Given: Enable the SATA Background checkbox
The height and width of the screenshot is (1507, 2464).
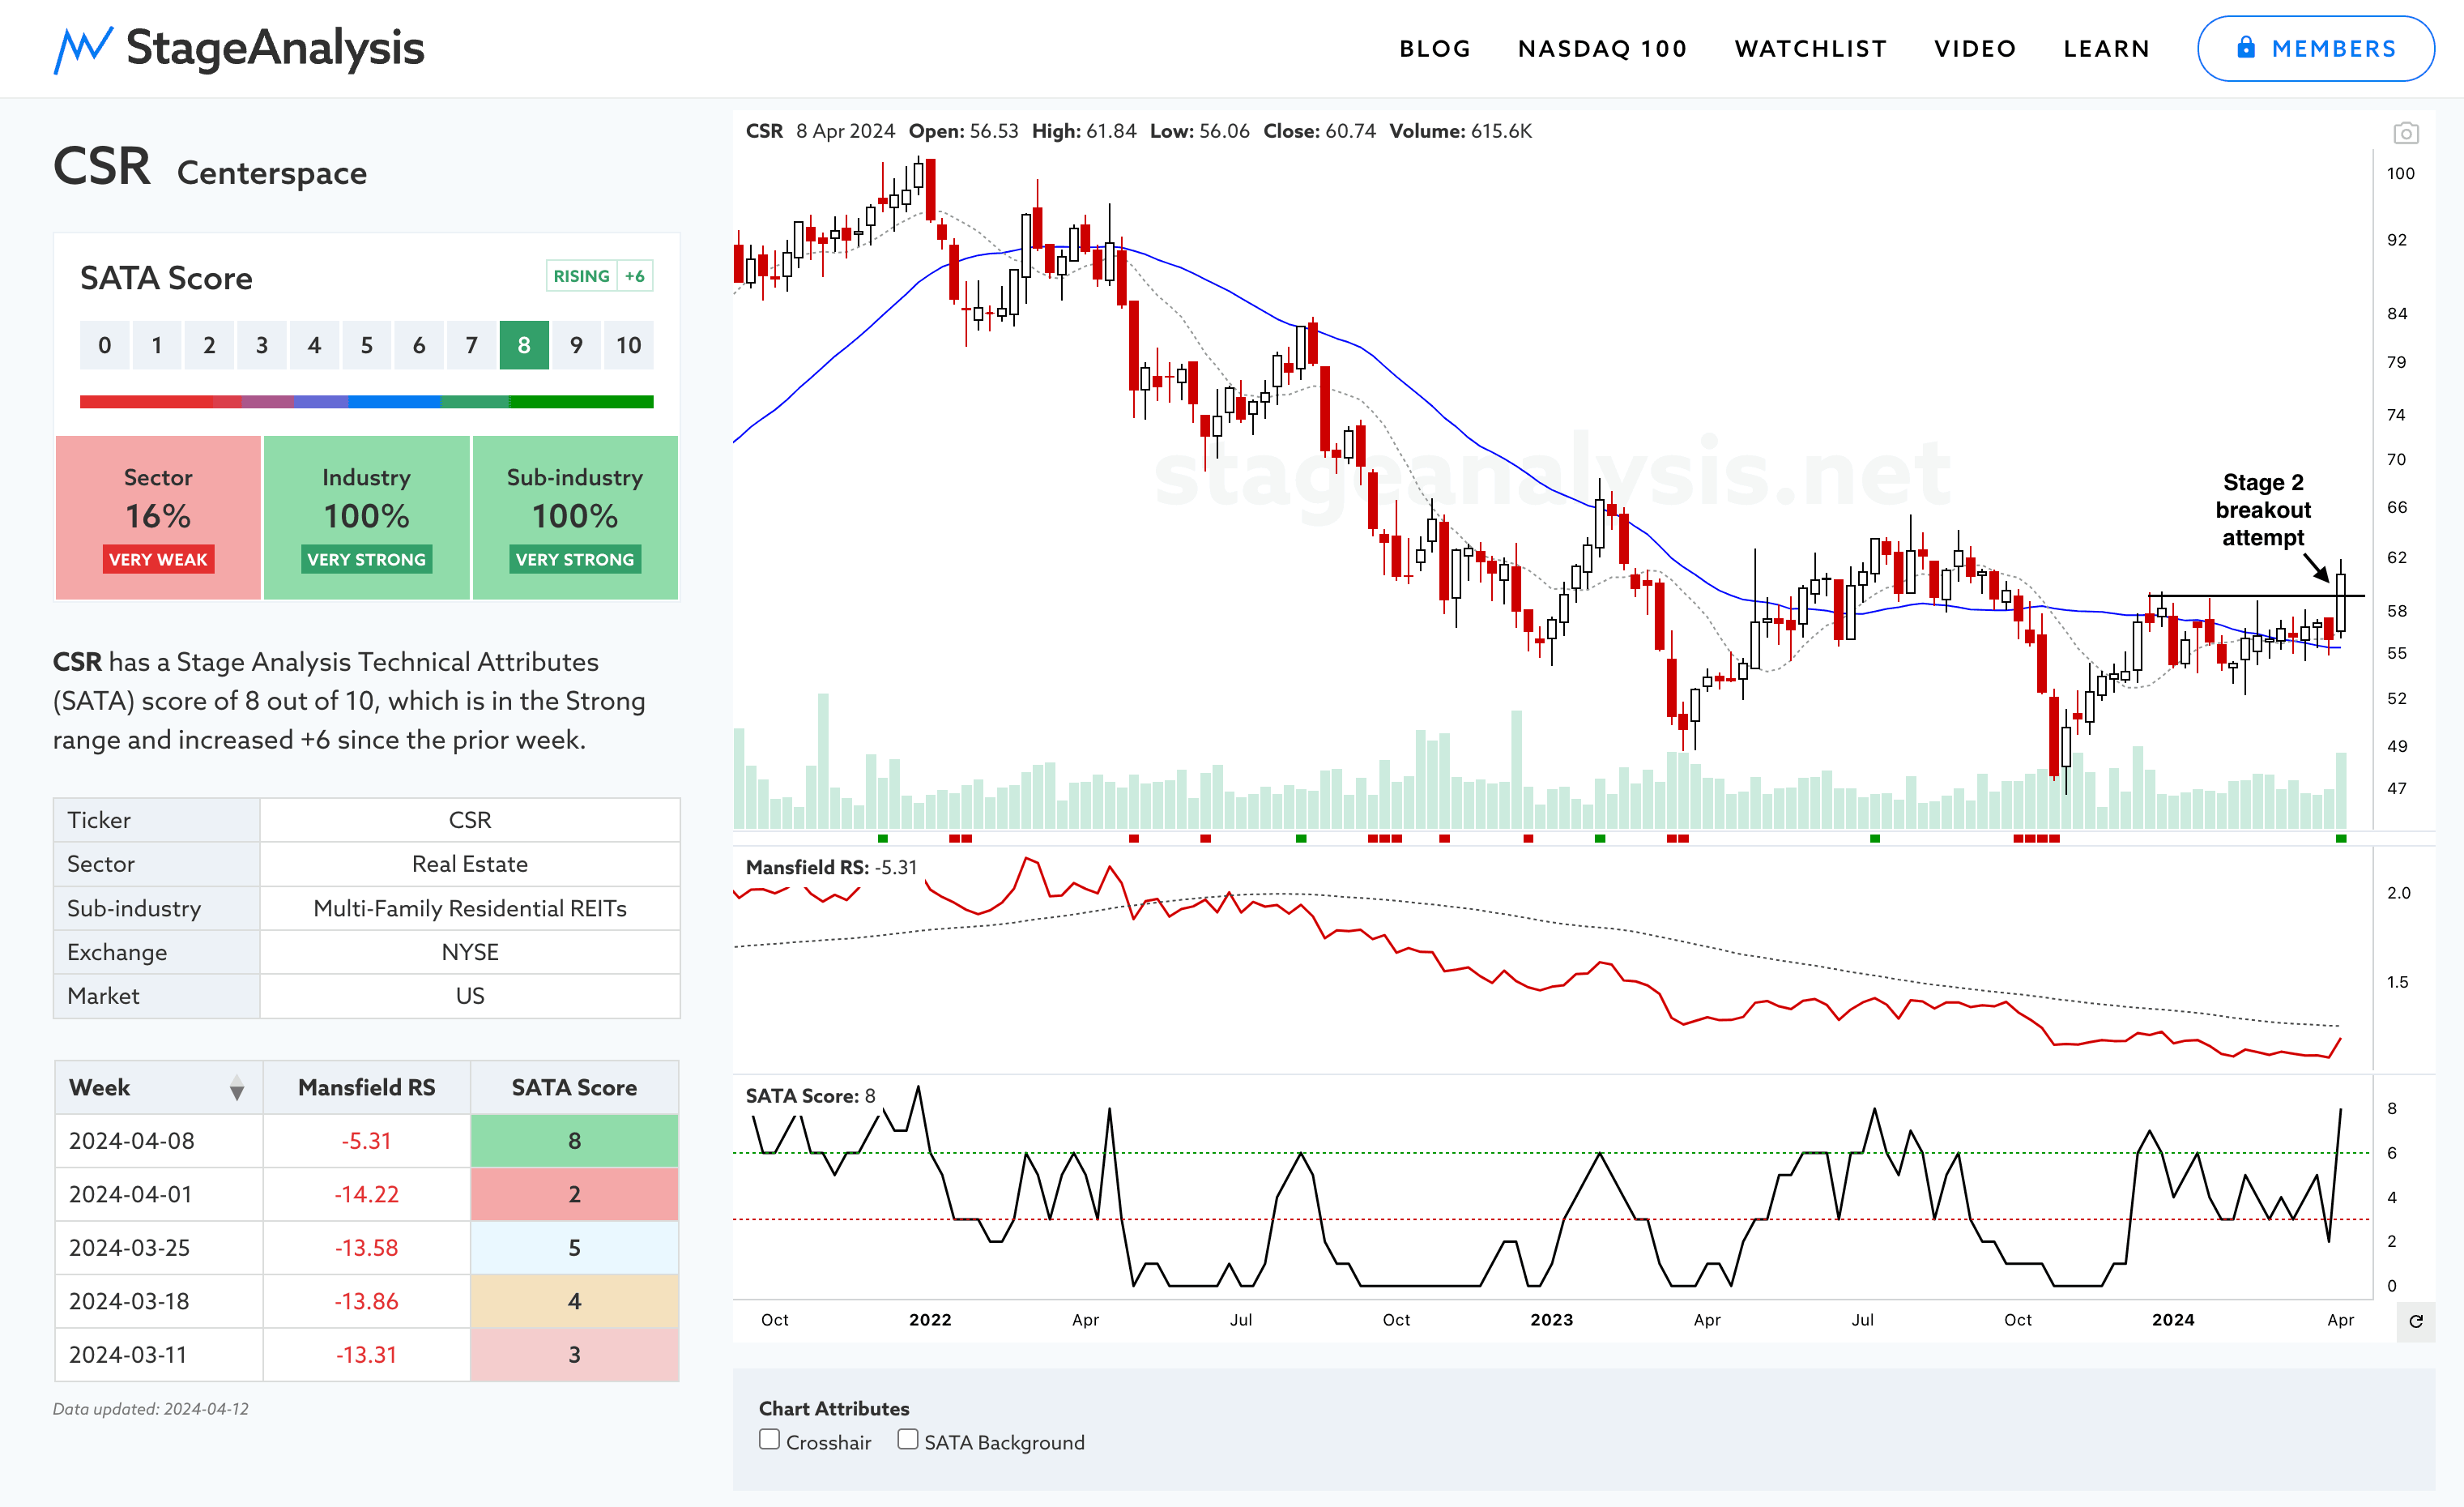Looking at the screenshot, I should click(x=907, y=1440).
